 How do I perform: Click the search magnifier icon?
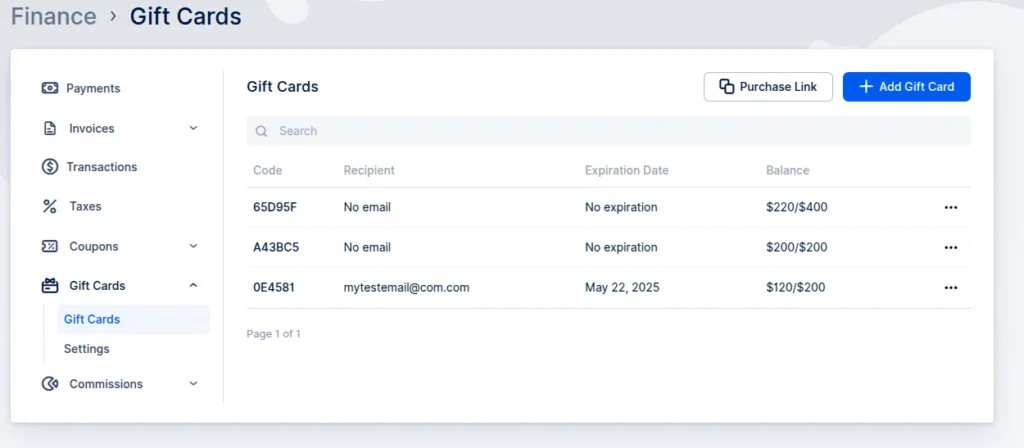(261, 131)
